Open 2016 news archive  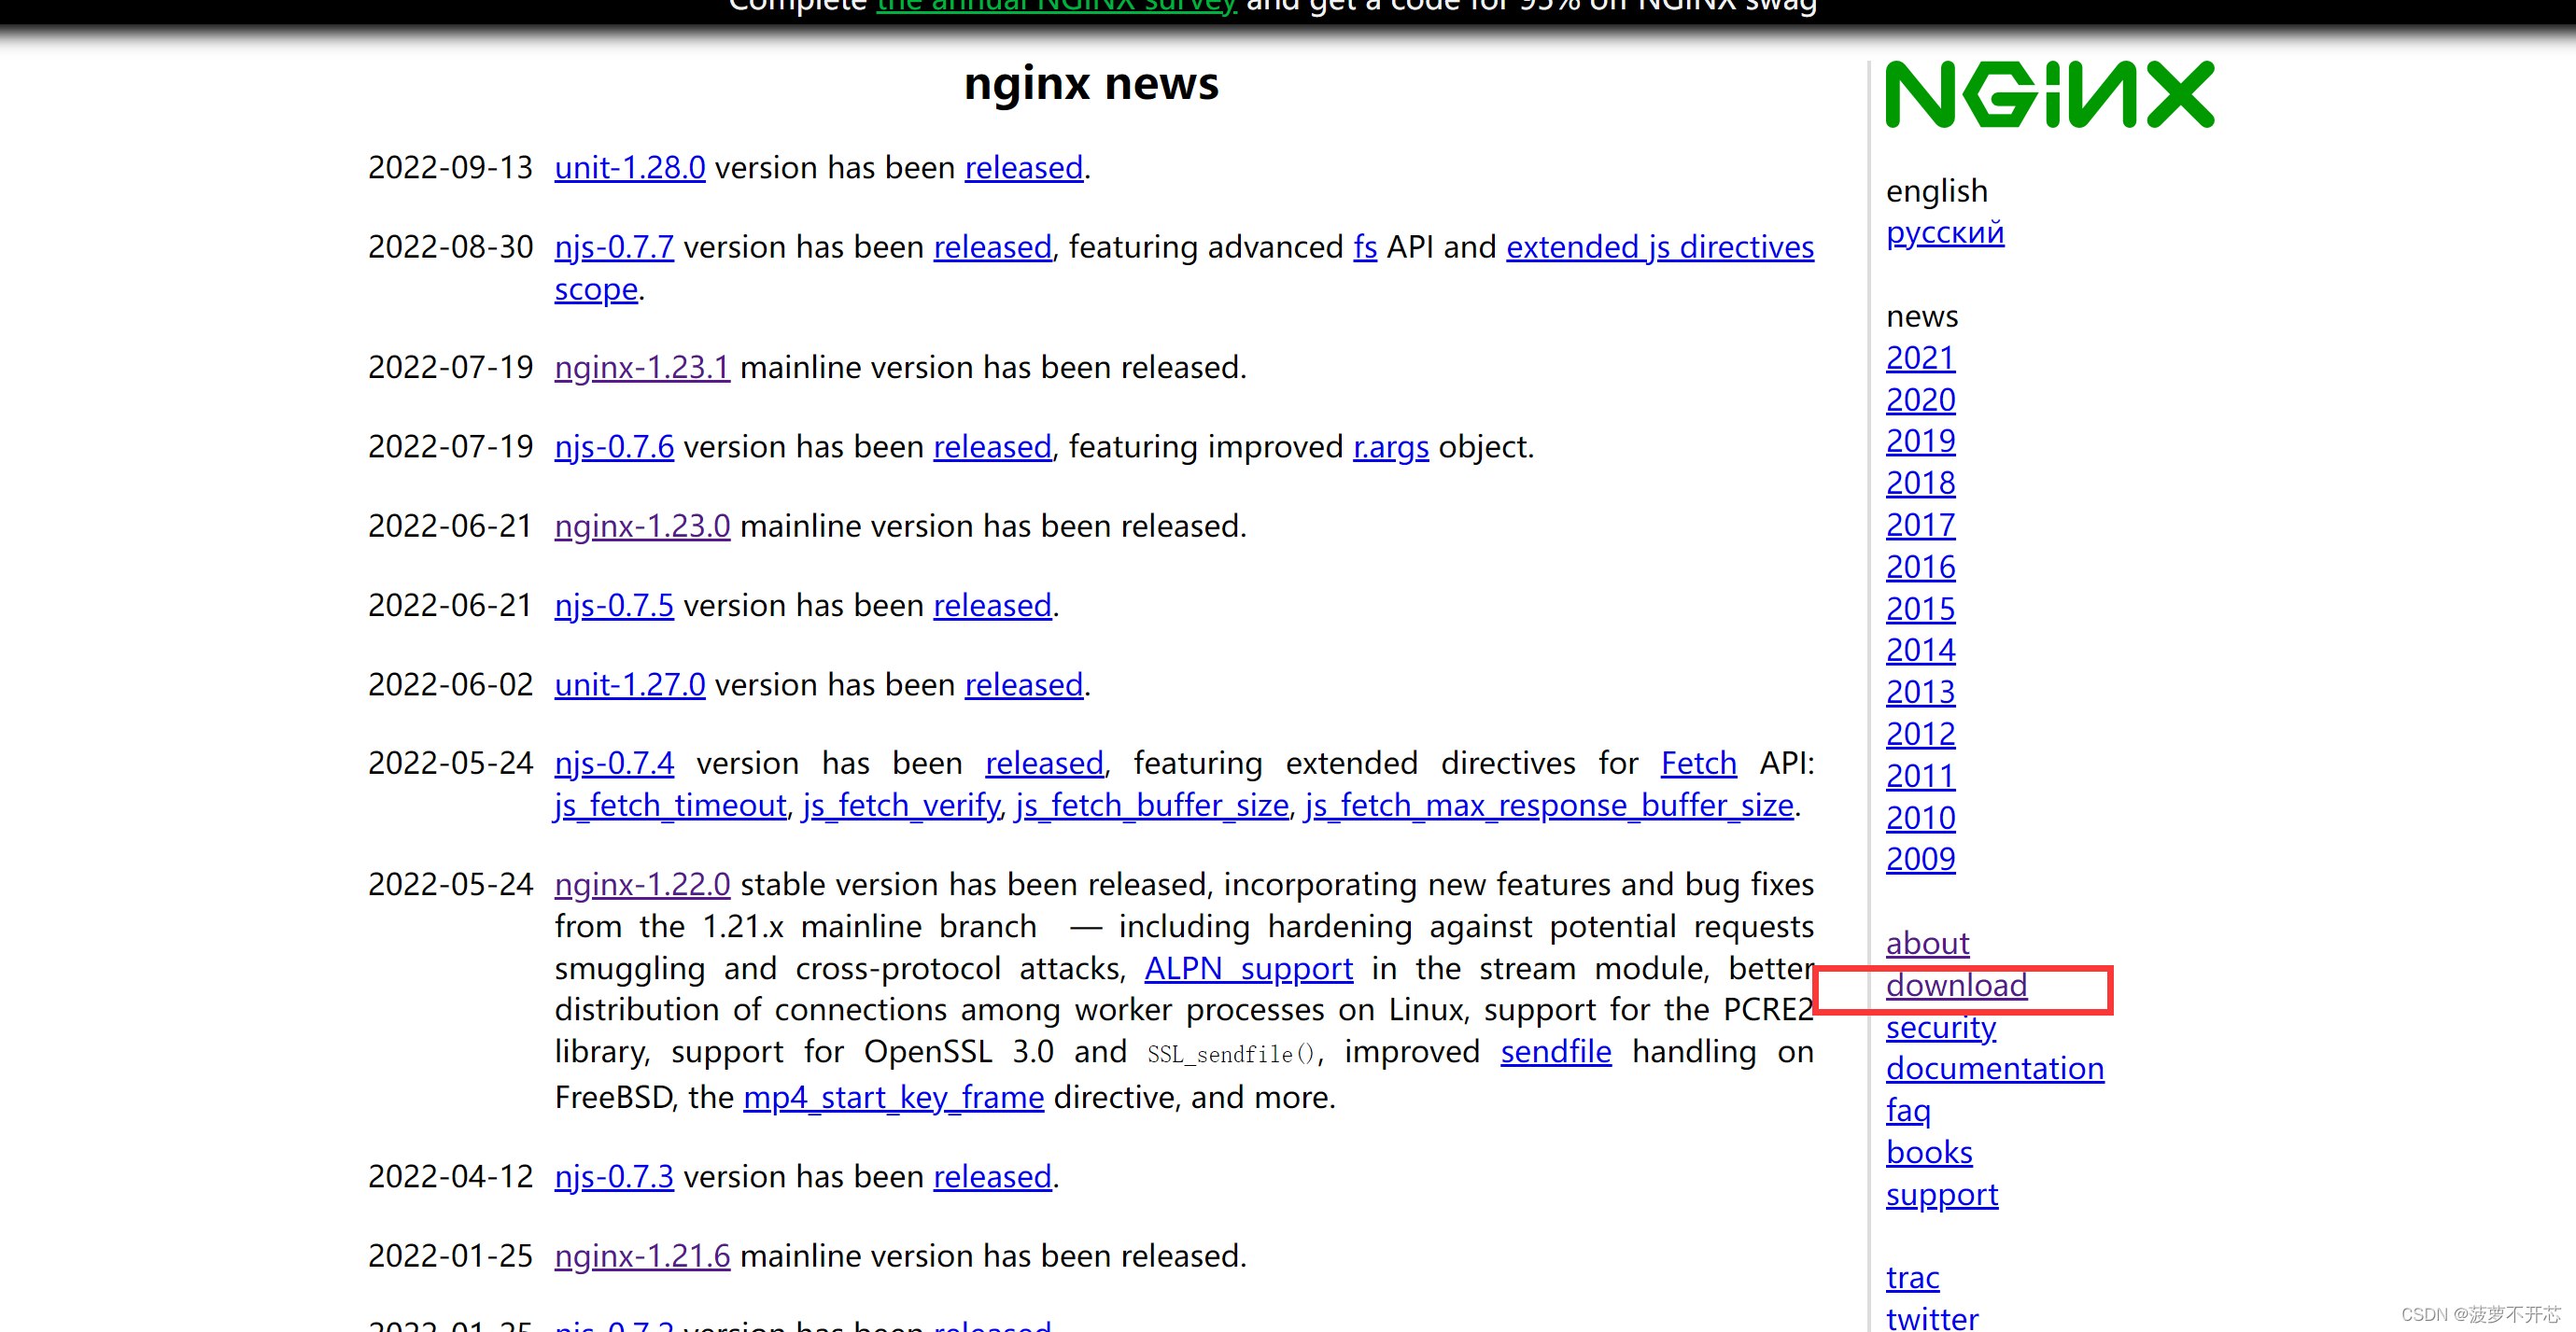pyautogui.click(x=1920, y=567)
